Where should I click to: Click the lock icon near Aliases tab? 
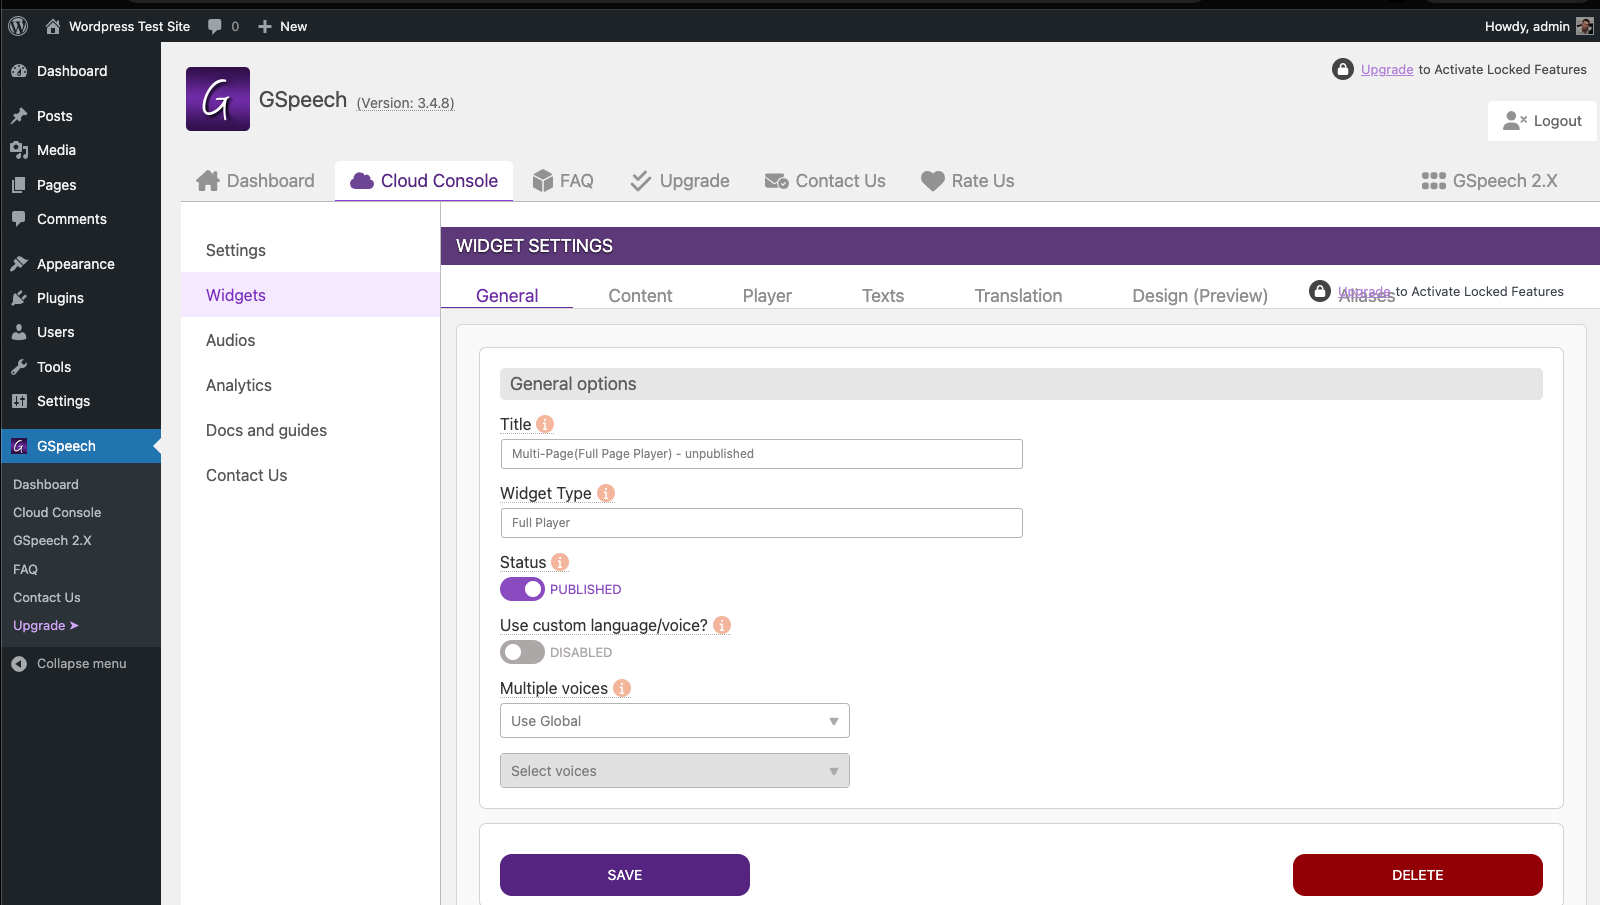click(x=1320, y=291)
